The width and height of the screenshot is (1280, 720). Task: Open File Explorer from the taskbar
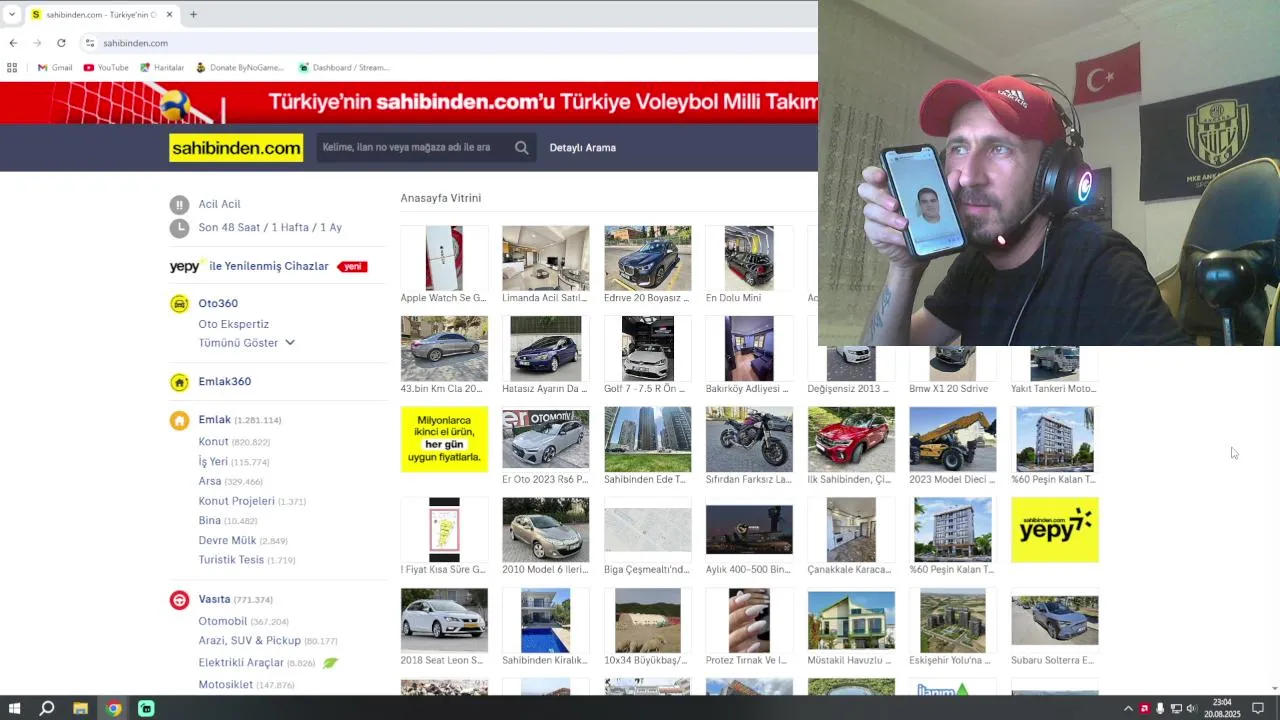(x=80, y=708)
